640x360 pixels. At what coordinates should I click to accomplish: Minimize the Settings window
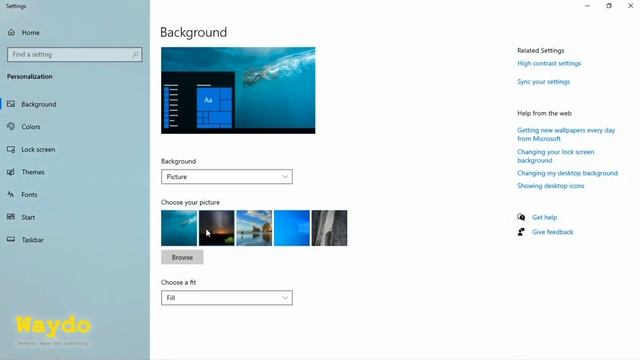click(x=587, y=6)
